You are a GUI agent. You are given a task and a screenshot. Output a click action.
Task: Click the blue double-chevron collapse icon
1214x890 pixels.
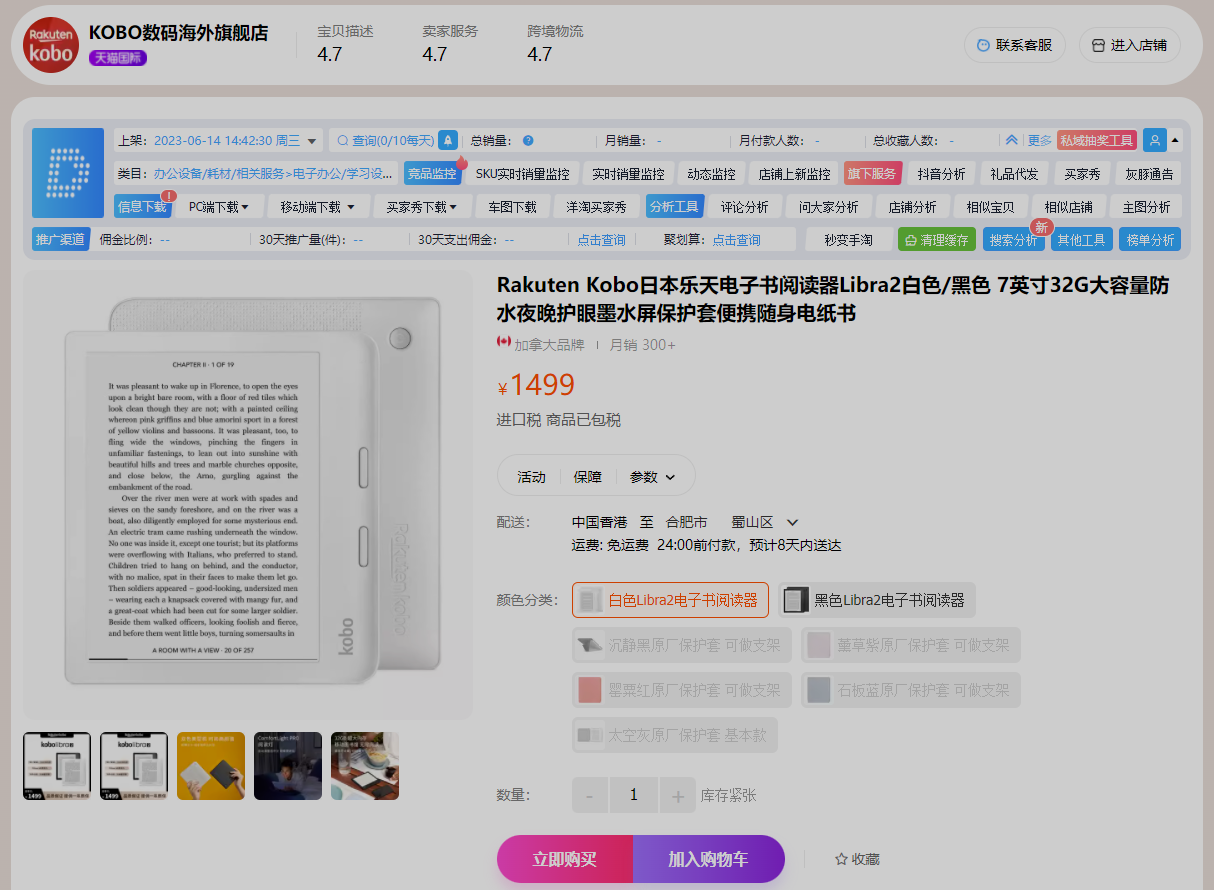[1011, 141]
